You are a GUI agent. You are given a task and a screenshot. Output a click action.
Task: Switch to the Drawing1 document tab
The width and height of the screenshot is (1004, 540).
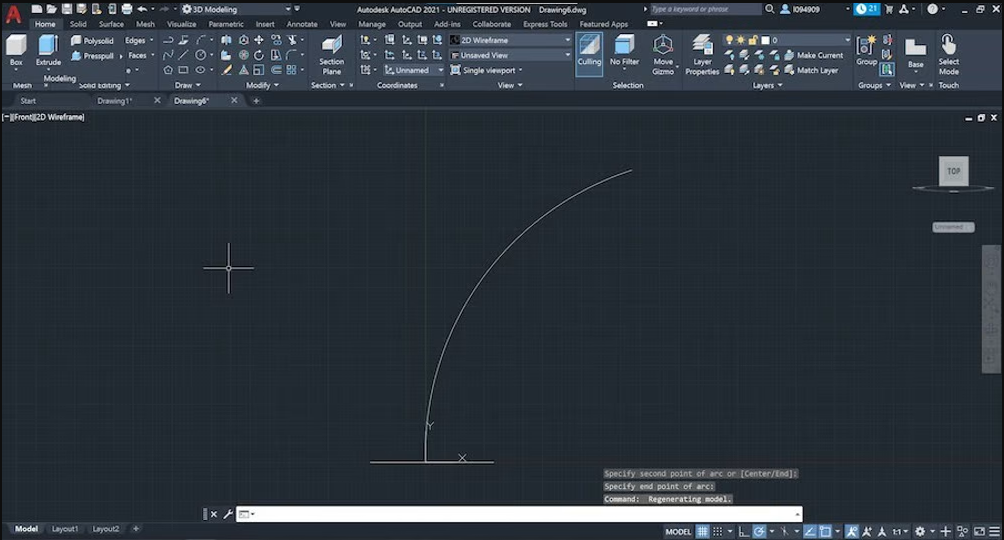click(x=115, y=101)
